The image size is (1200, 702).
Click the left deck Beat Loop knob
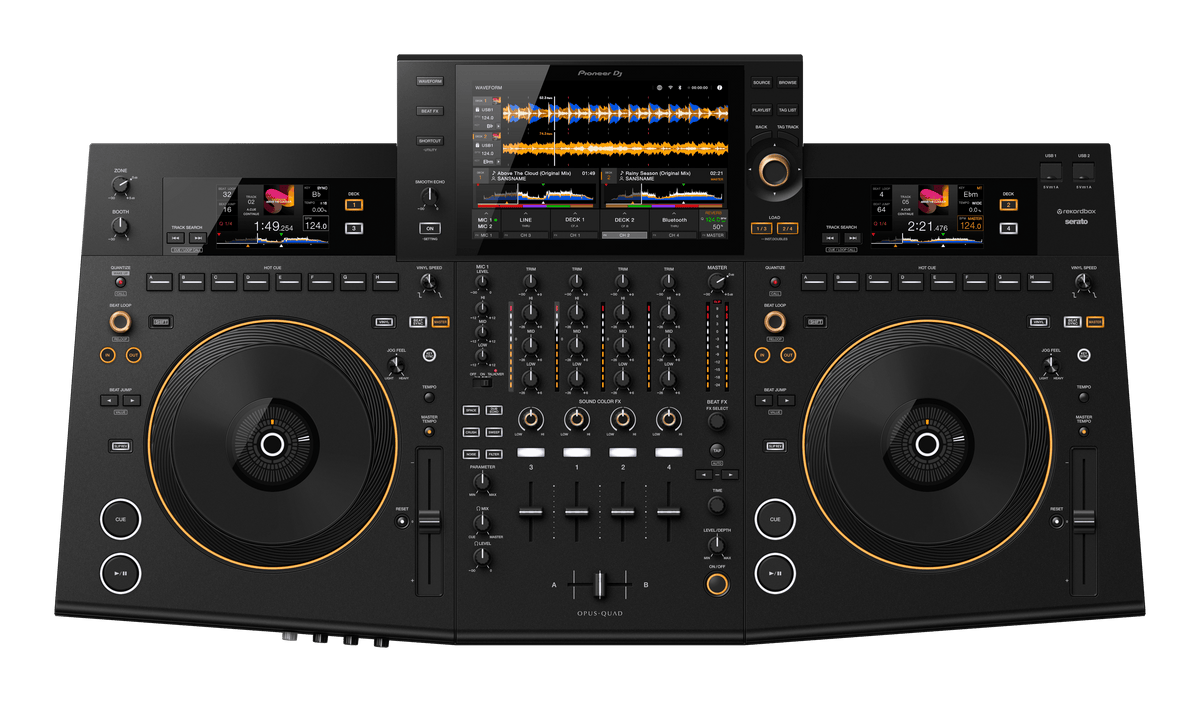tap(120, 322)
